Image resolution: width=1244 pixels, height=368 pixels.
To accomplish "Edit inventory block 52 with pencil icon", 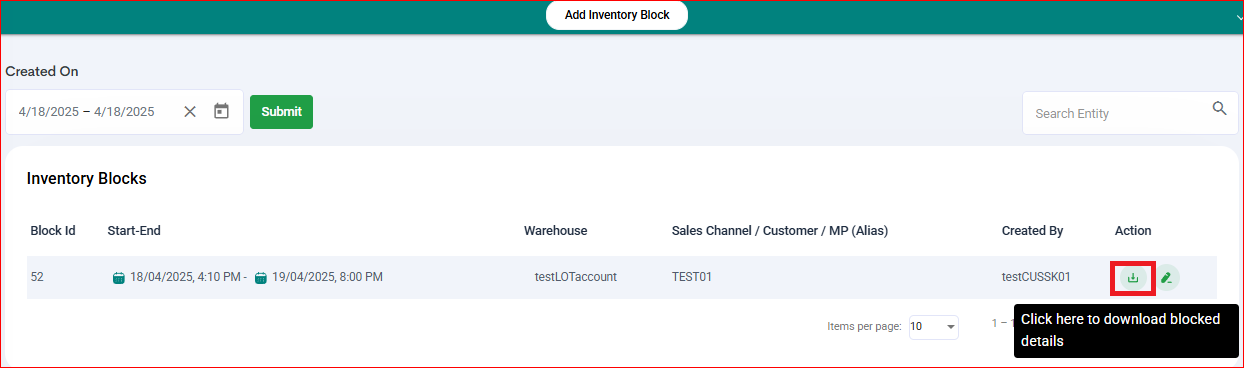I will pyautogui.click(x=1167, y=277).
